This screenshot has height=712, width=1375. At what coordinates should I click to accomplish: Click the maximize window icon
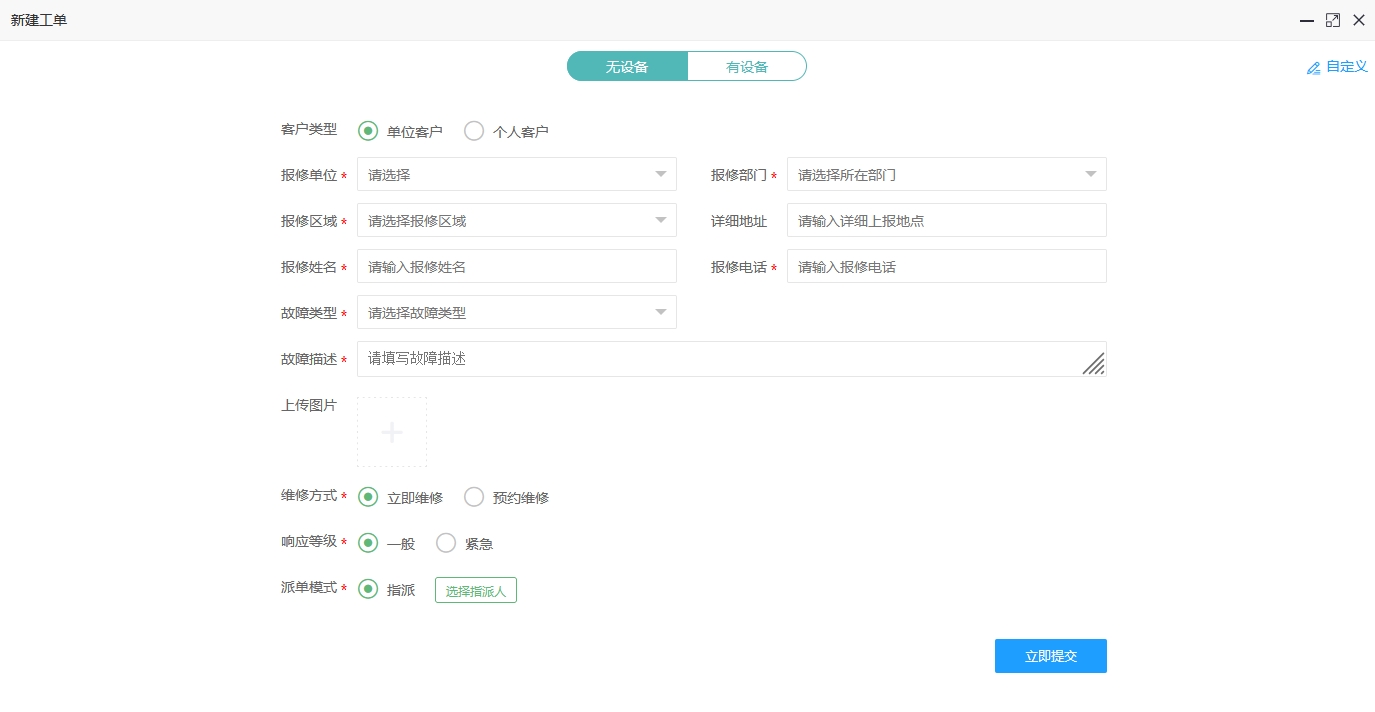pos(1332,20)
